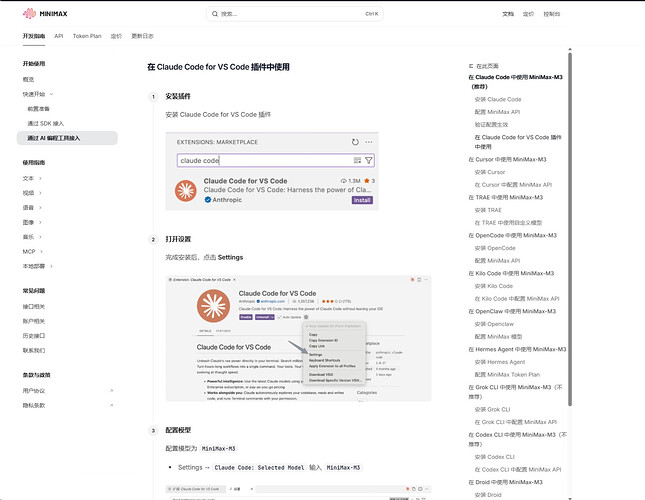Jump to 在 Kilo Code 中使用 MiniMax-M3
645x500 pixels.
(x=511, y=273)
